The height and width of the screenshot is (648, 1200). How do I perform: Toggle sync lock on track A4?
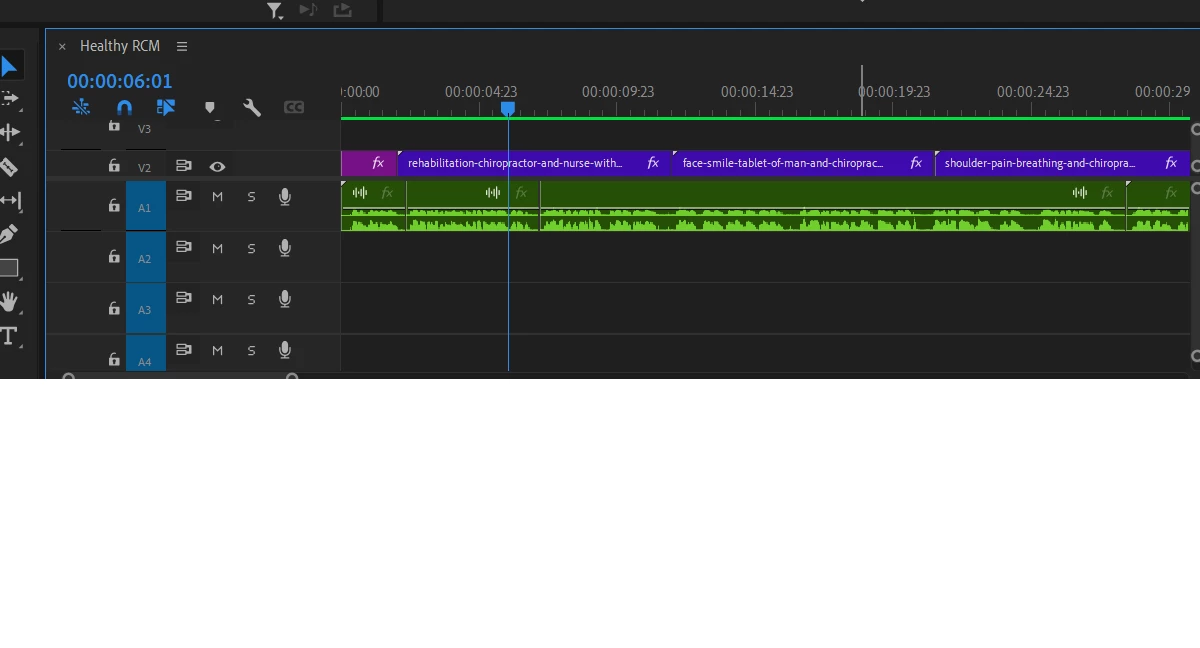184,349
